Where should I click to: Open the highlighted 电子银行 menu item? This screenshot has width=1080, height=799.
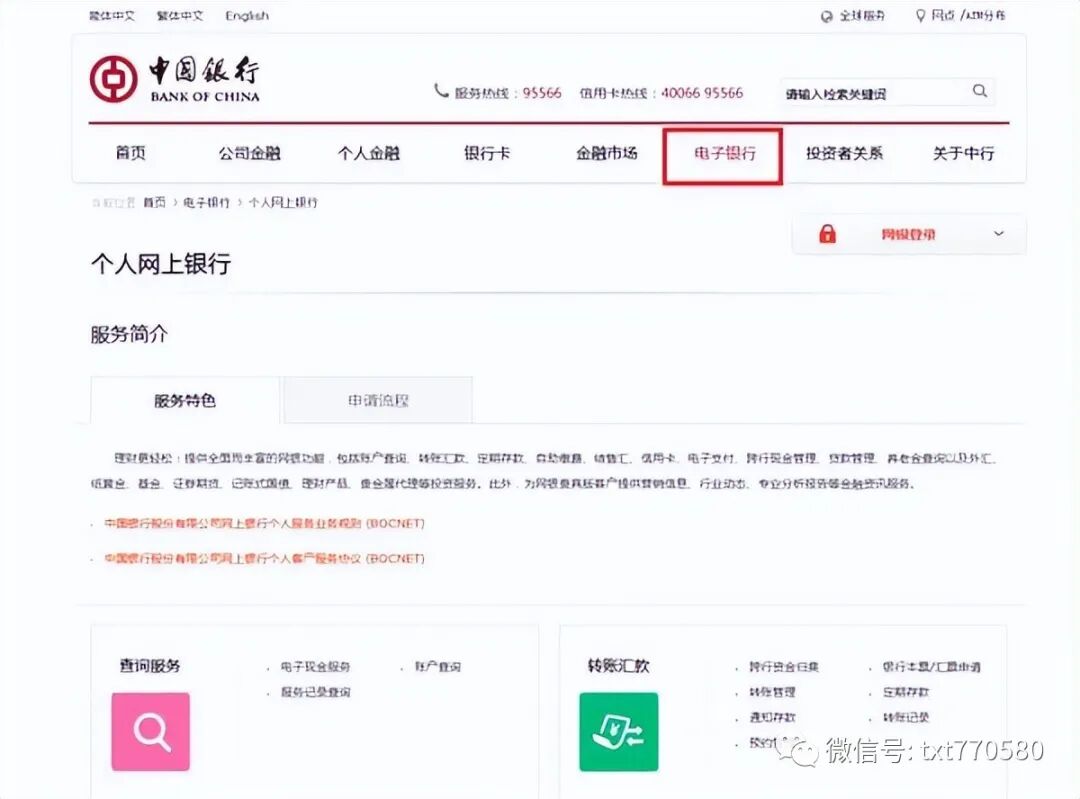click(x=722, y=154)
